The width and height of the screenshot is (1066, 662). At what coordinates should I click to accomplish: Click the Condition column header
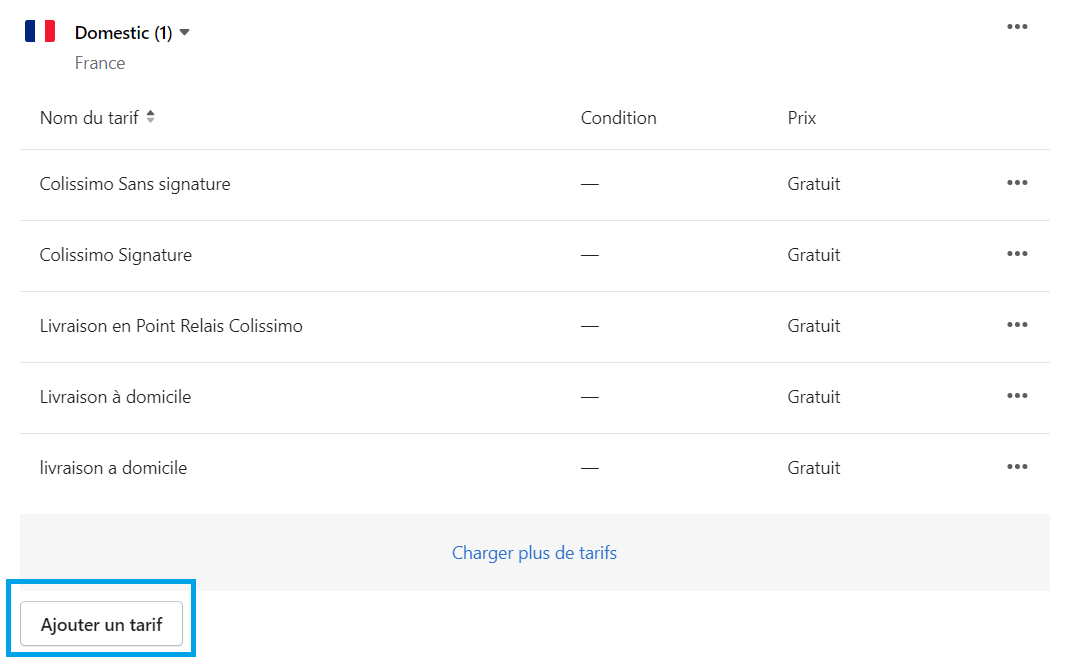[x=619, y=118]
